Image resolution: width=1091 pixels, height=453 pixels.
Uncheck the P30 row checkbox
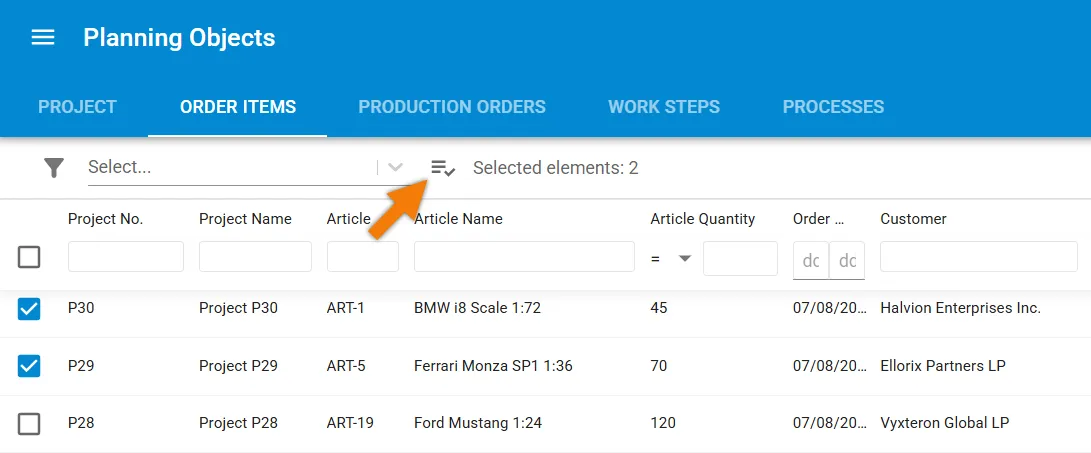pos(29,308)
